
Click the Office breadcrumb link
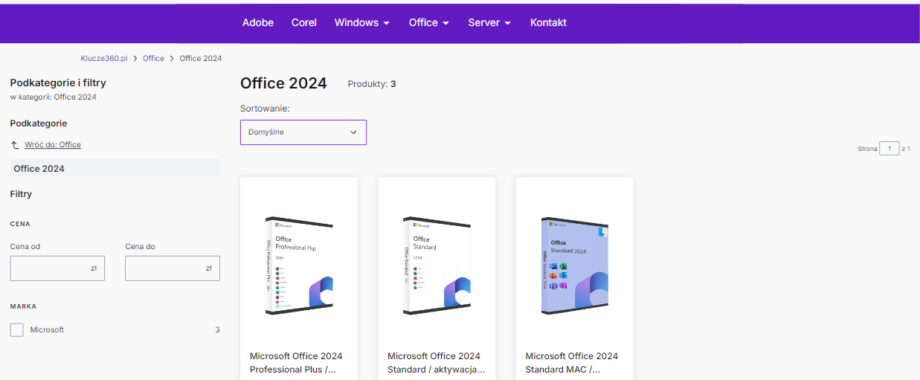(153, 59)
